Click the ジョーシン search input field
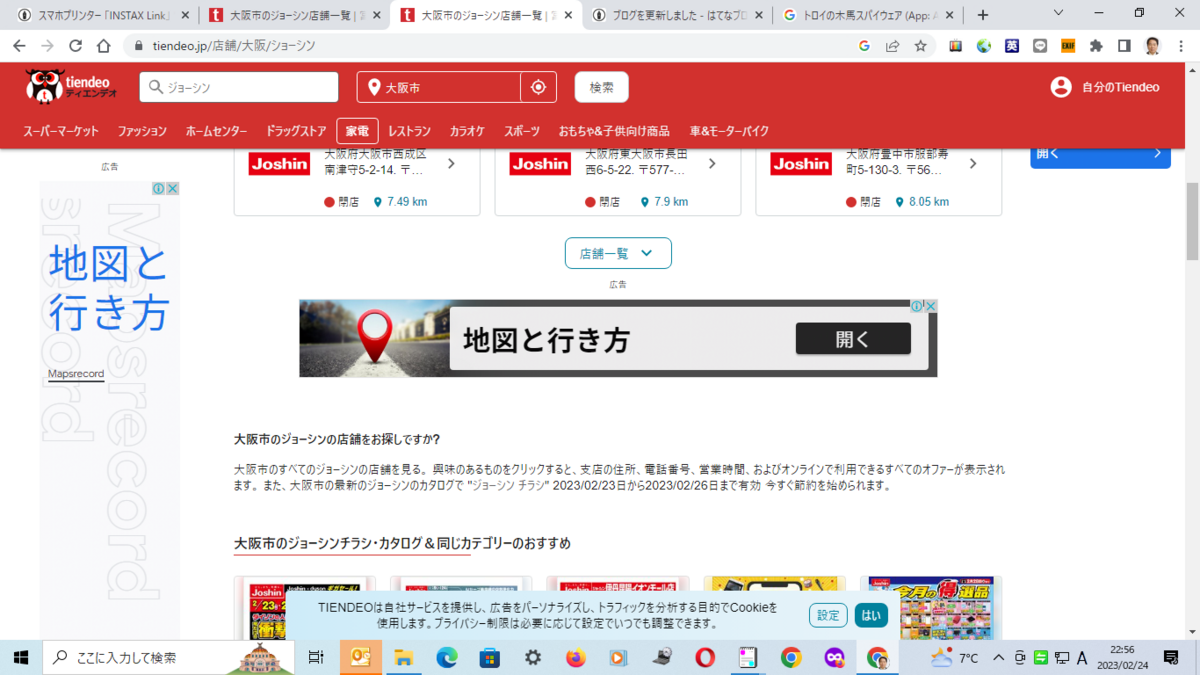 239,87
